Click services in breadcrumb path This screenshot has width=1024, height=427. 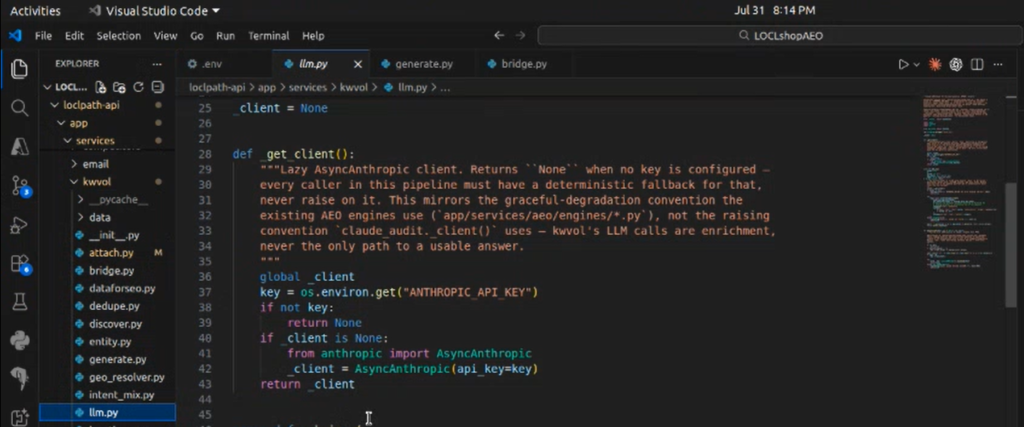point(310,87)
